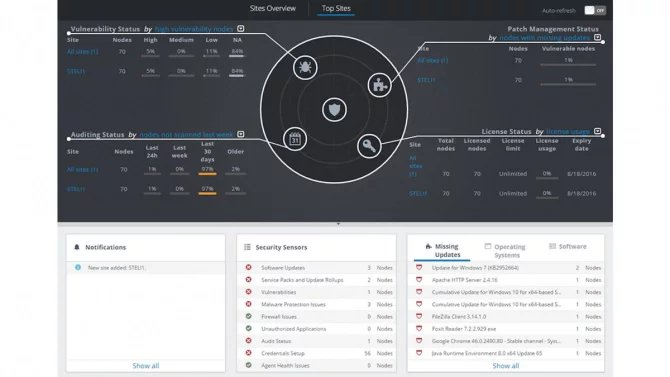
Task: Click the red status icon for Software Updates
Action: click(x=248, y=267)
